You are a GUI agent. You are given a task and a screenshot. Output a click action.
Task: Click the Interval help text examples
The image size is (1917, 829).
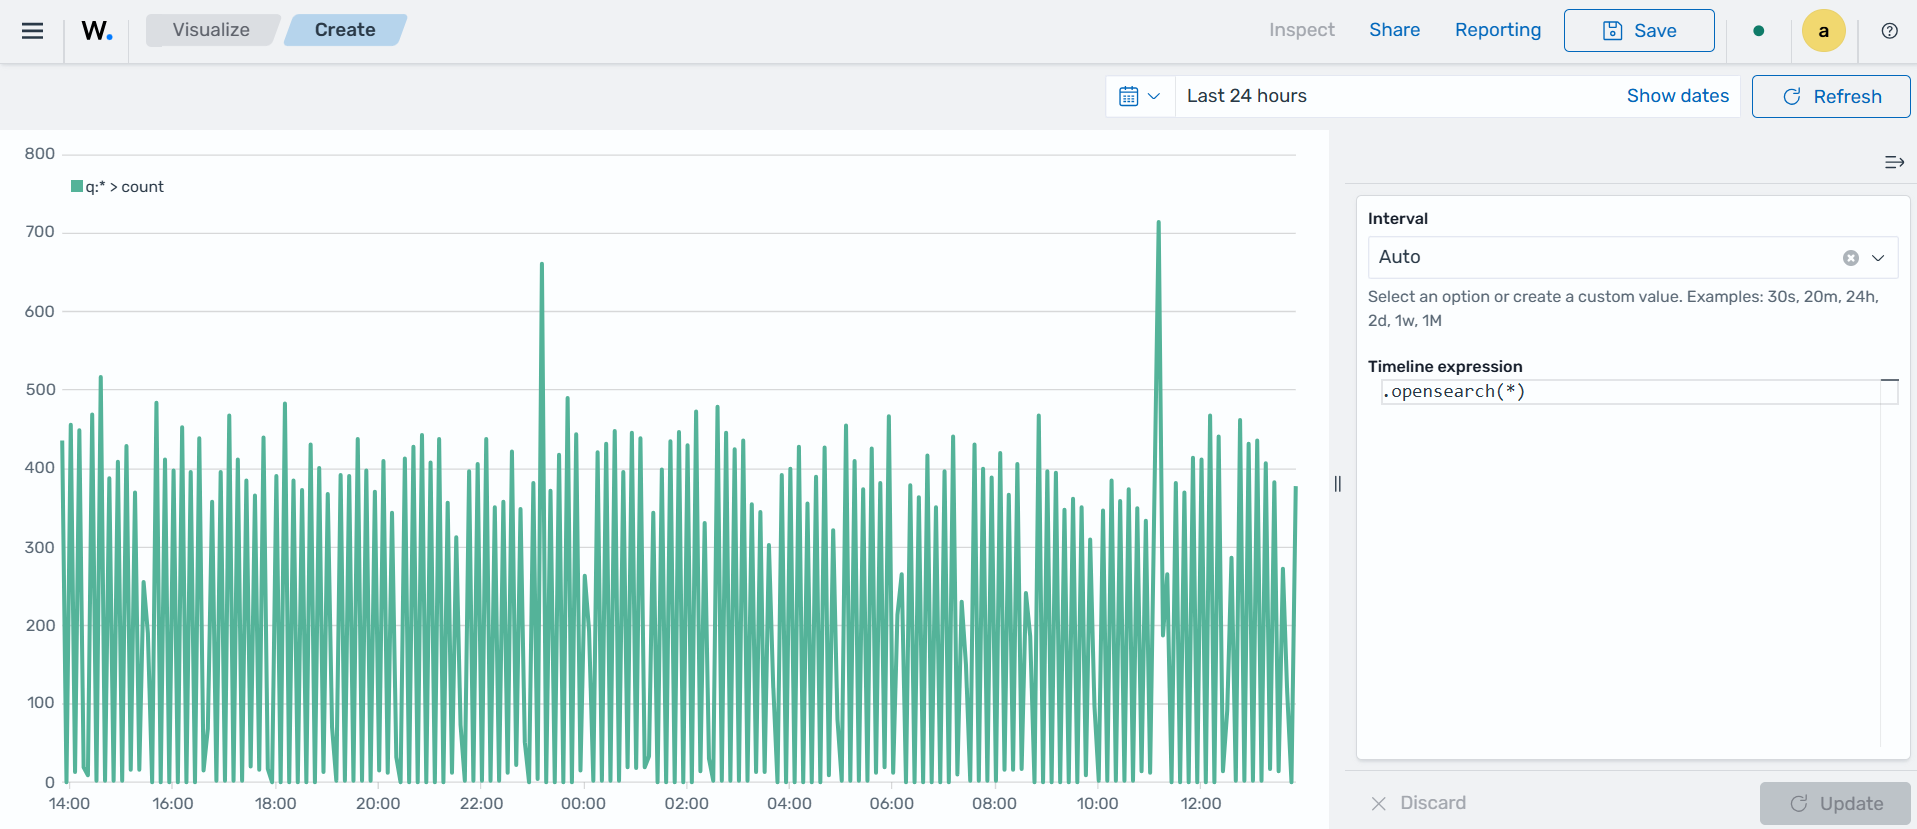click(1623, 309)
